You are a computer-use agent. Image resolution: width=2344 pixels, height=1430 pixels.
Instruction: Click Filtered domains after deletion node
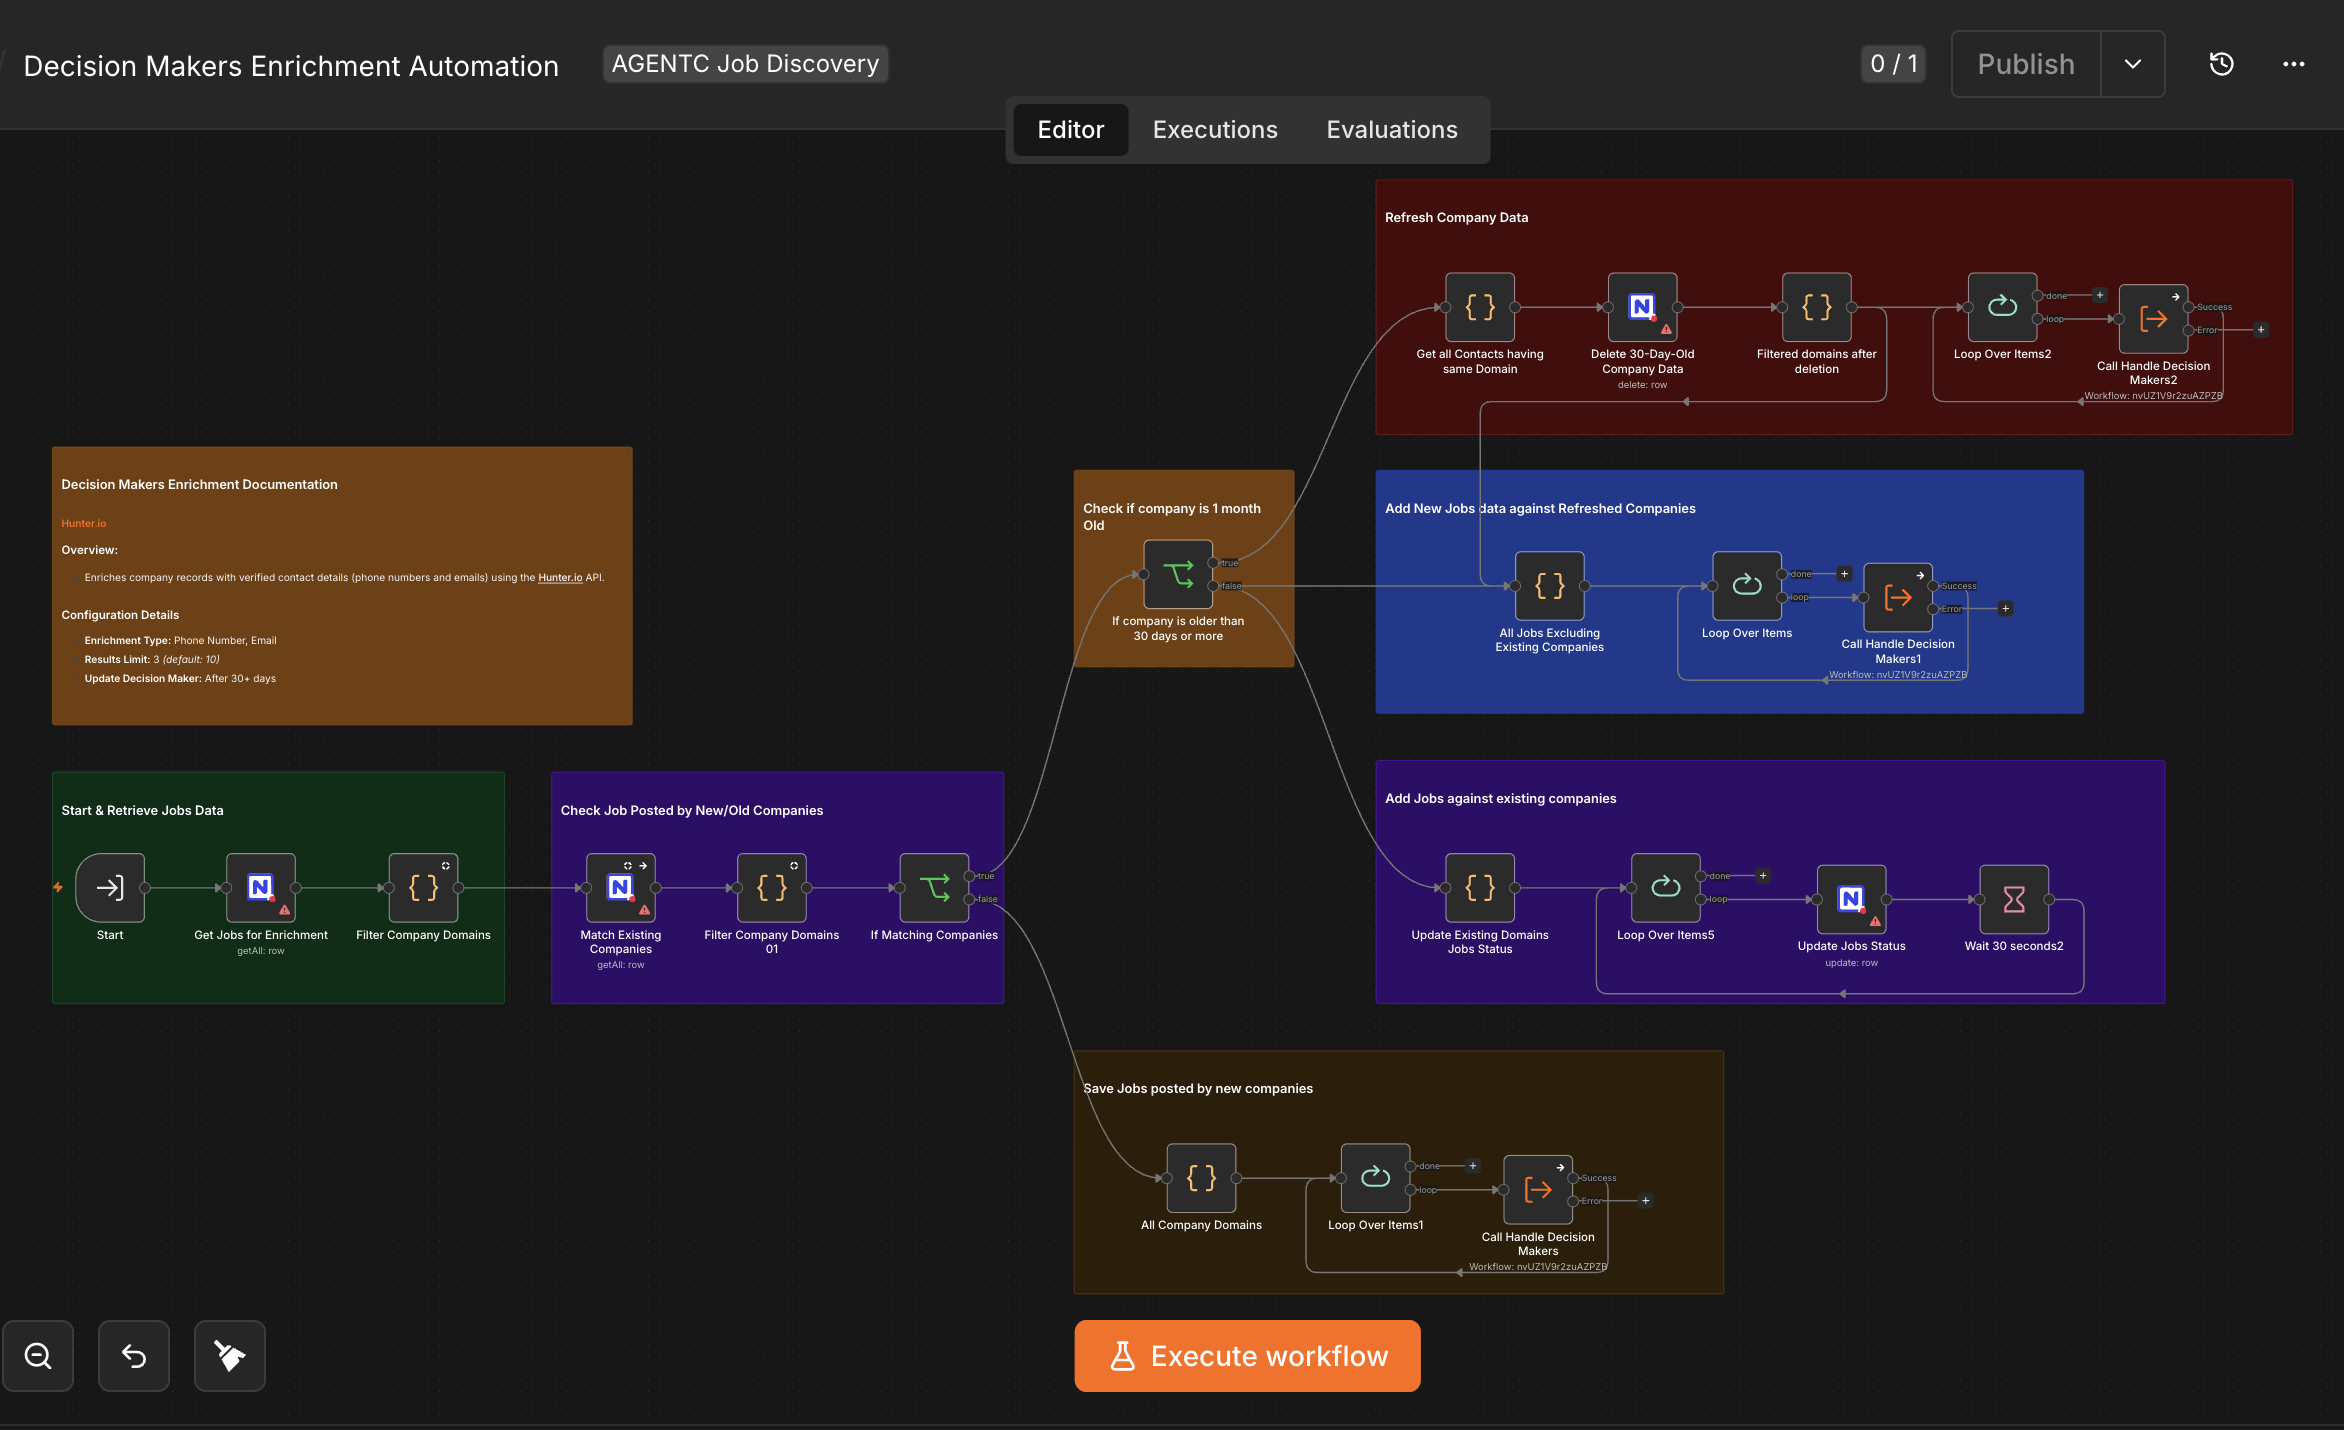(x=1816, y=307)
